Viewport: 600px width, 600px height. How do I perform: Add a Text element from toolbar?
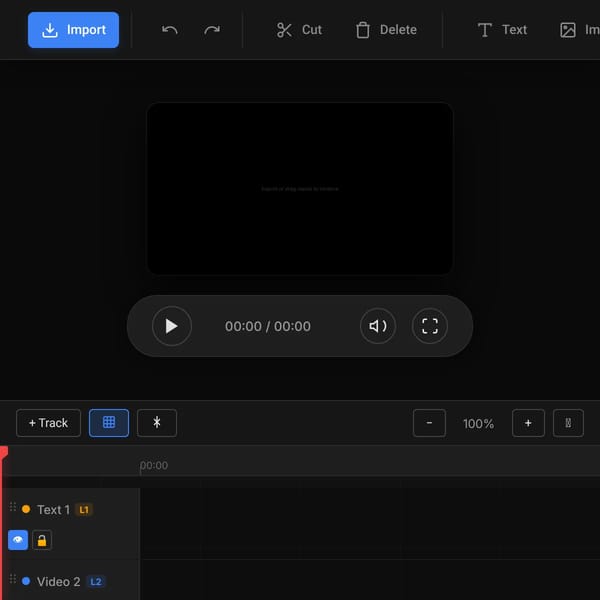coord(502,30)
